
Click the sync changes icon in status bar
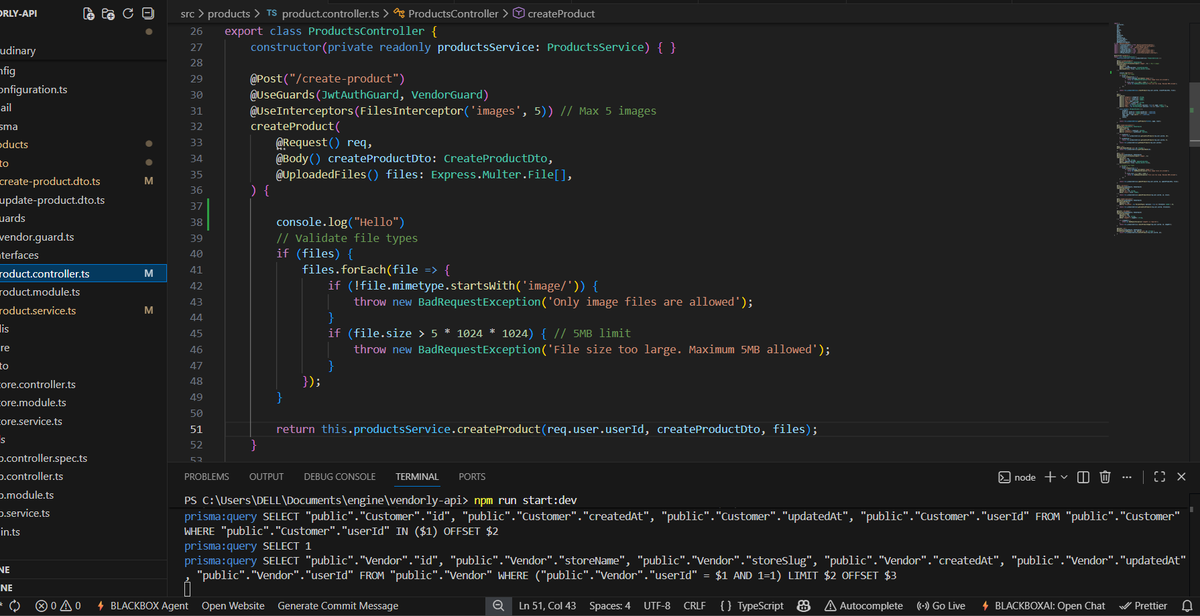[x=13, y=606]
